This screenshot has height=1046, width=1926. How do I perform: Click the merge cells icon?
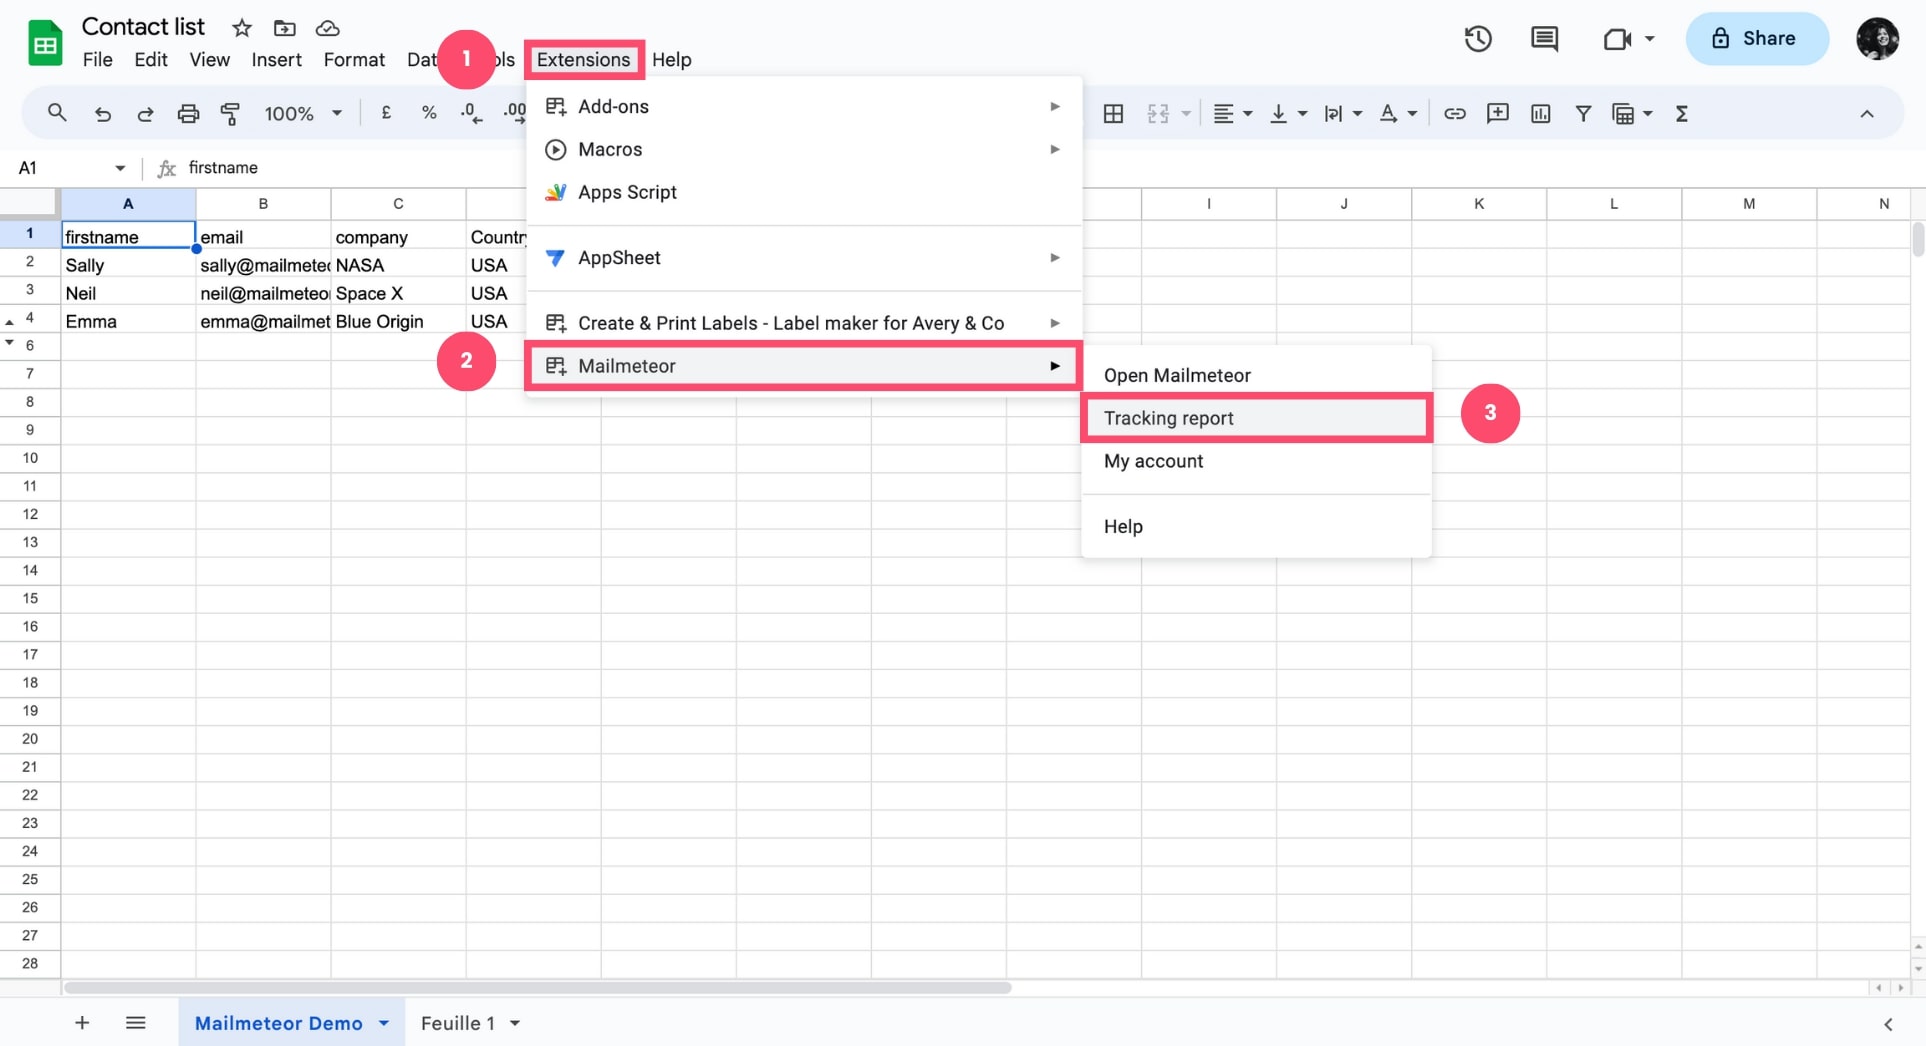click(1158, 114)
